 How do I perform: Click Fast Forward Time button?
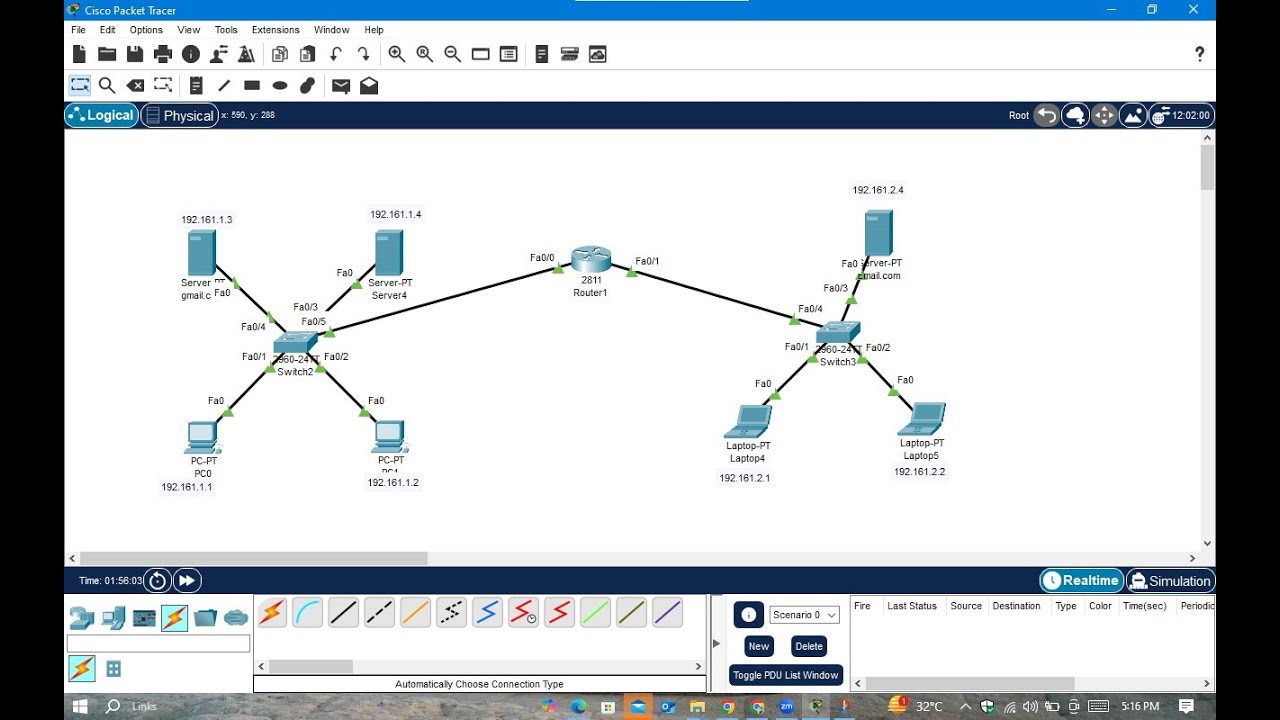coord(187,581)
